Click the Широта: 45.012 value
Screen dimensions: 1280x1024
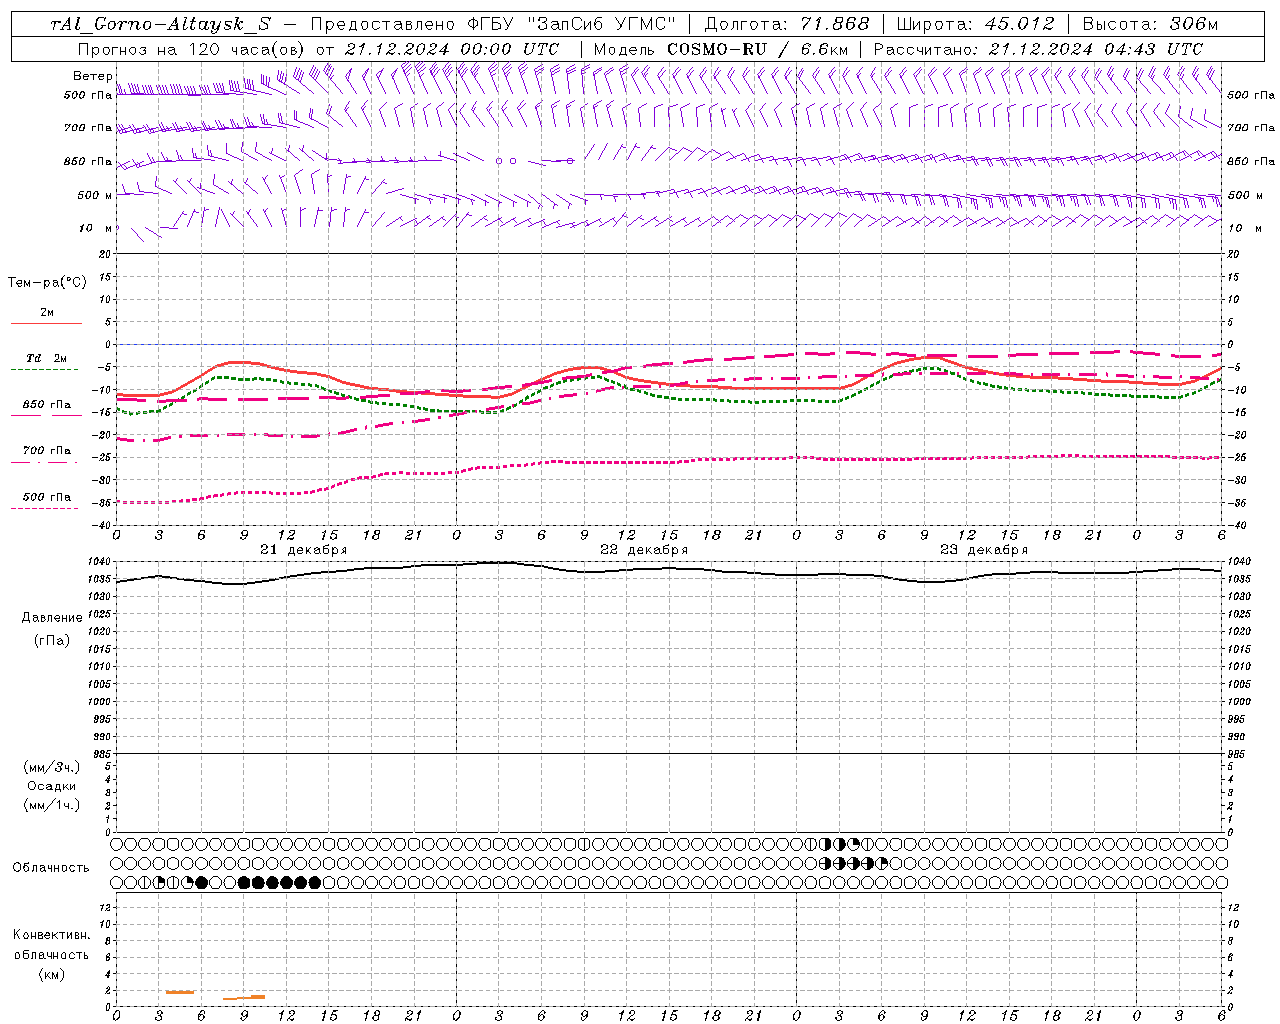click(x=975, y=25)
